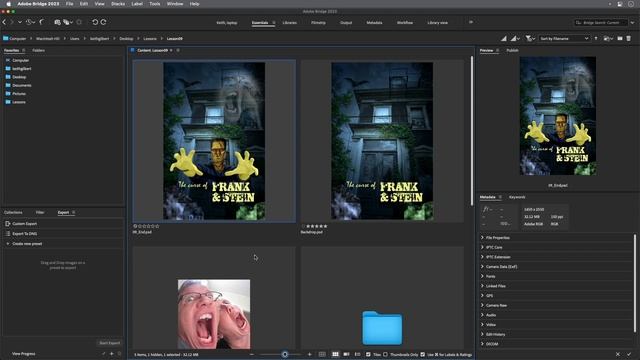Enable Thumbnails Only checkbox
This screenshot has width=640, height=360.
385,354
